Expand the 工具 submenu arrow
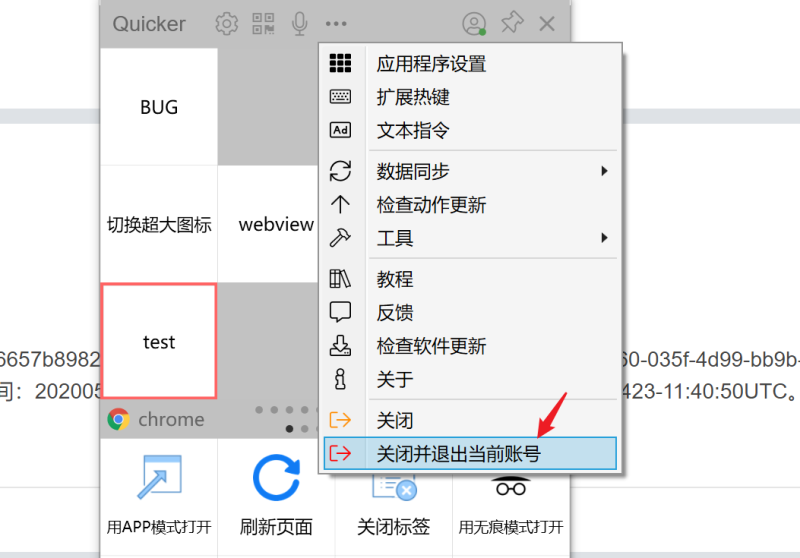Viewport: 800px width, 558px height. coord(604,238)
